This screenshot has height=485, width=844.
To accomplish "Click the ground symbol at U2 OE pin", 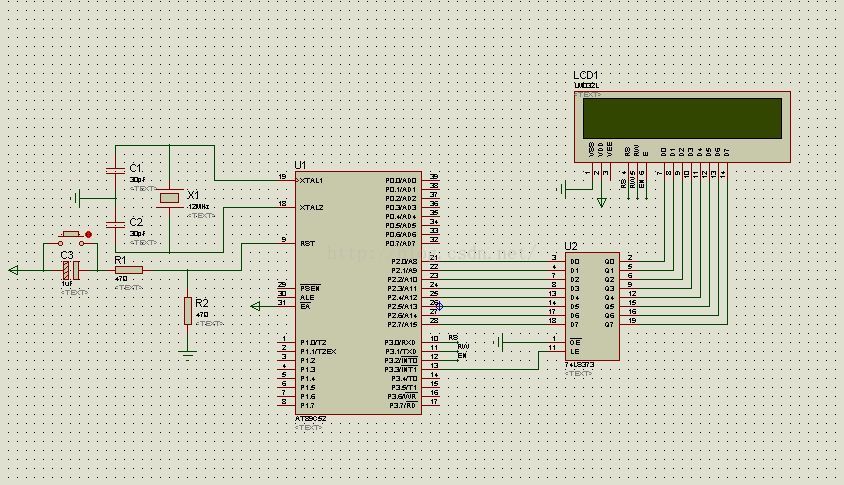I will click(x=499, y=342).
